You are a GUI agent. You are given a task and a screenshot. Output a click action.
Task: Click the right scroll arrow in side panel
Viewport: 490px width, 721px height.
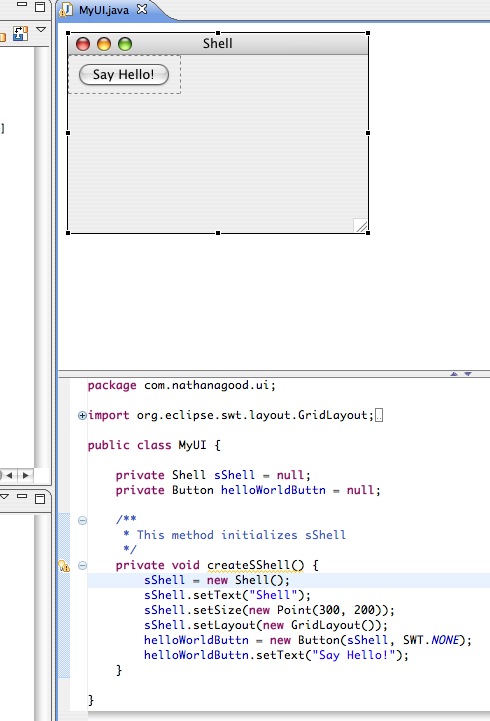click(x=25, y=475)
